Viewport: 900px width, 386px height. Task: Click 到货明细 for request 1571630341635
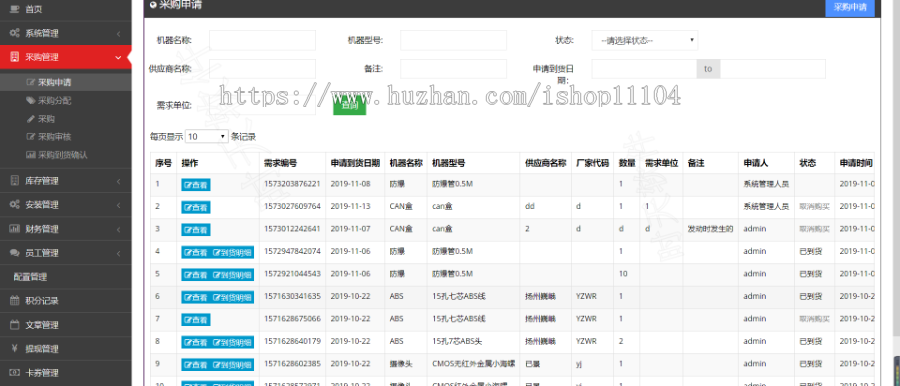(232, 297)
